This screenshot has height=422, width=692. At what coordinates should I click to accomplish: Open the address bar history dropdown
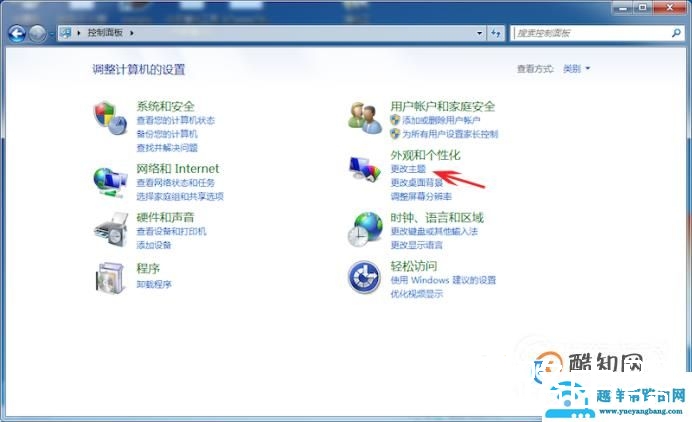pyautogui.click(x=479, y=33)
